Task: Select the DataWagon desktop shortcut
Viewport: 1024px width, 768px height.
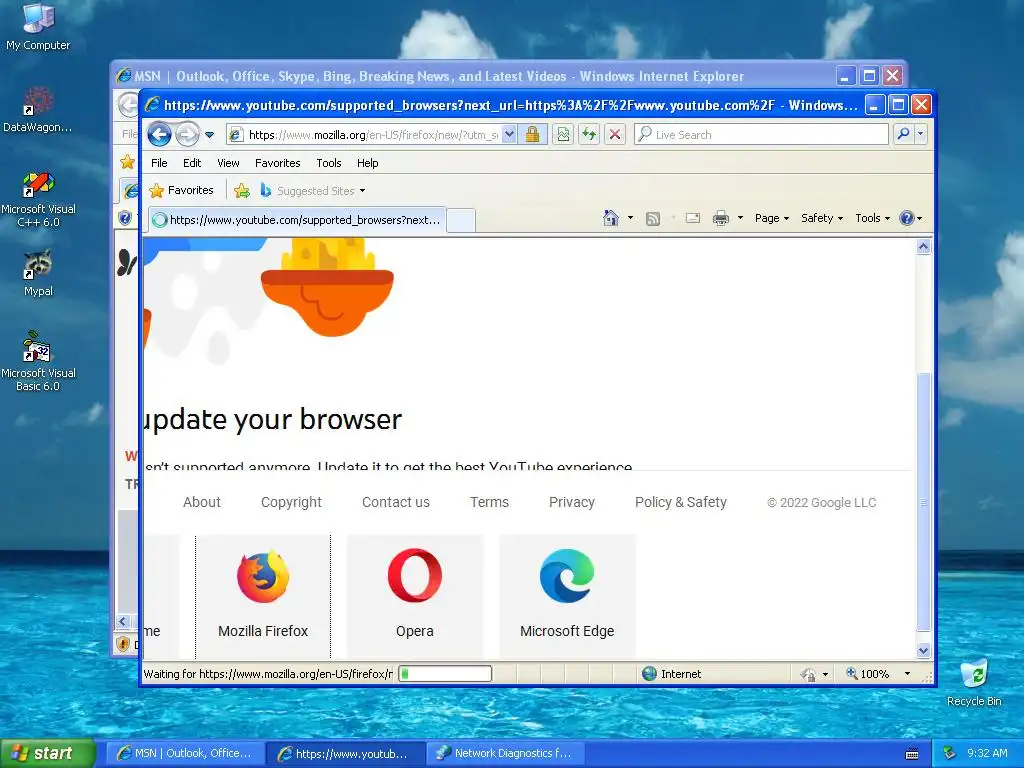Action: point(38,110)
